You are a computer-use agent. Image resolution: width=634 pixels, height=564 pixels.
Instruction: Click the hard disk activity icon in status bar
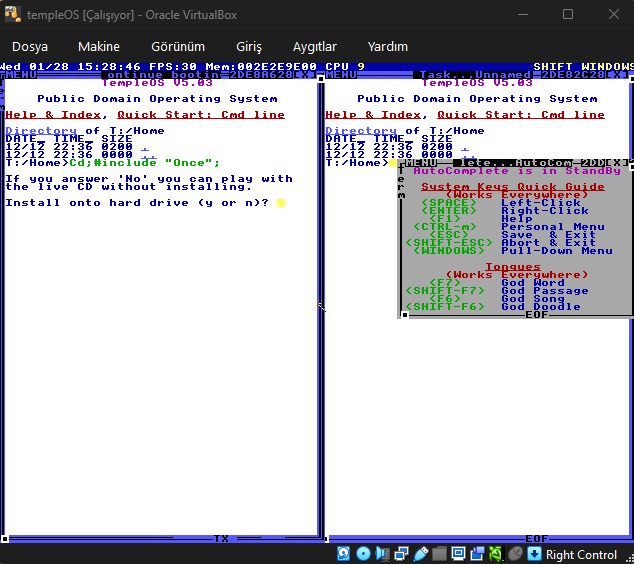344,553
